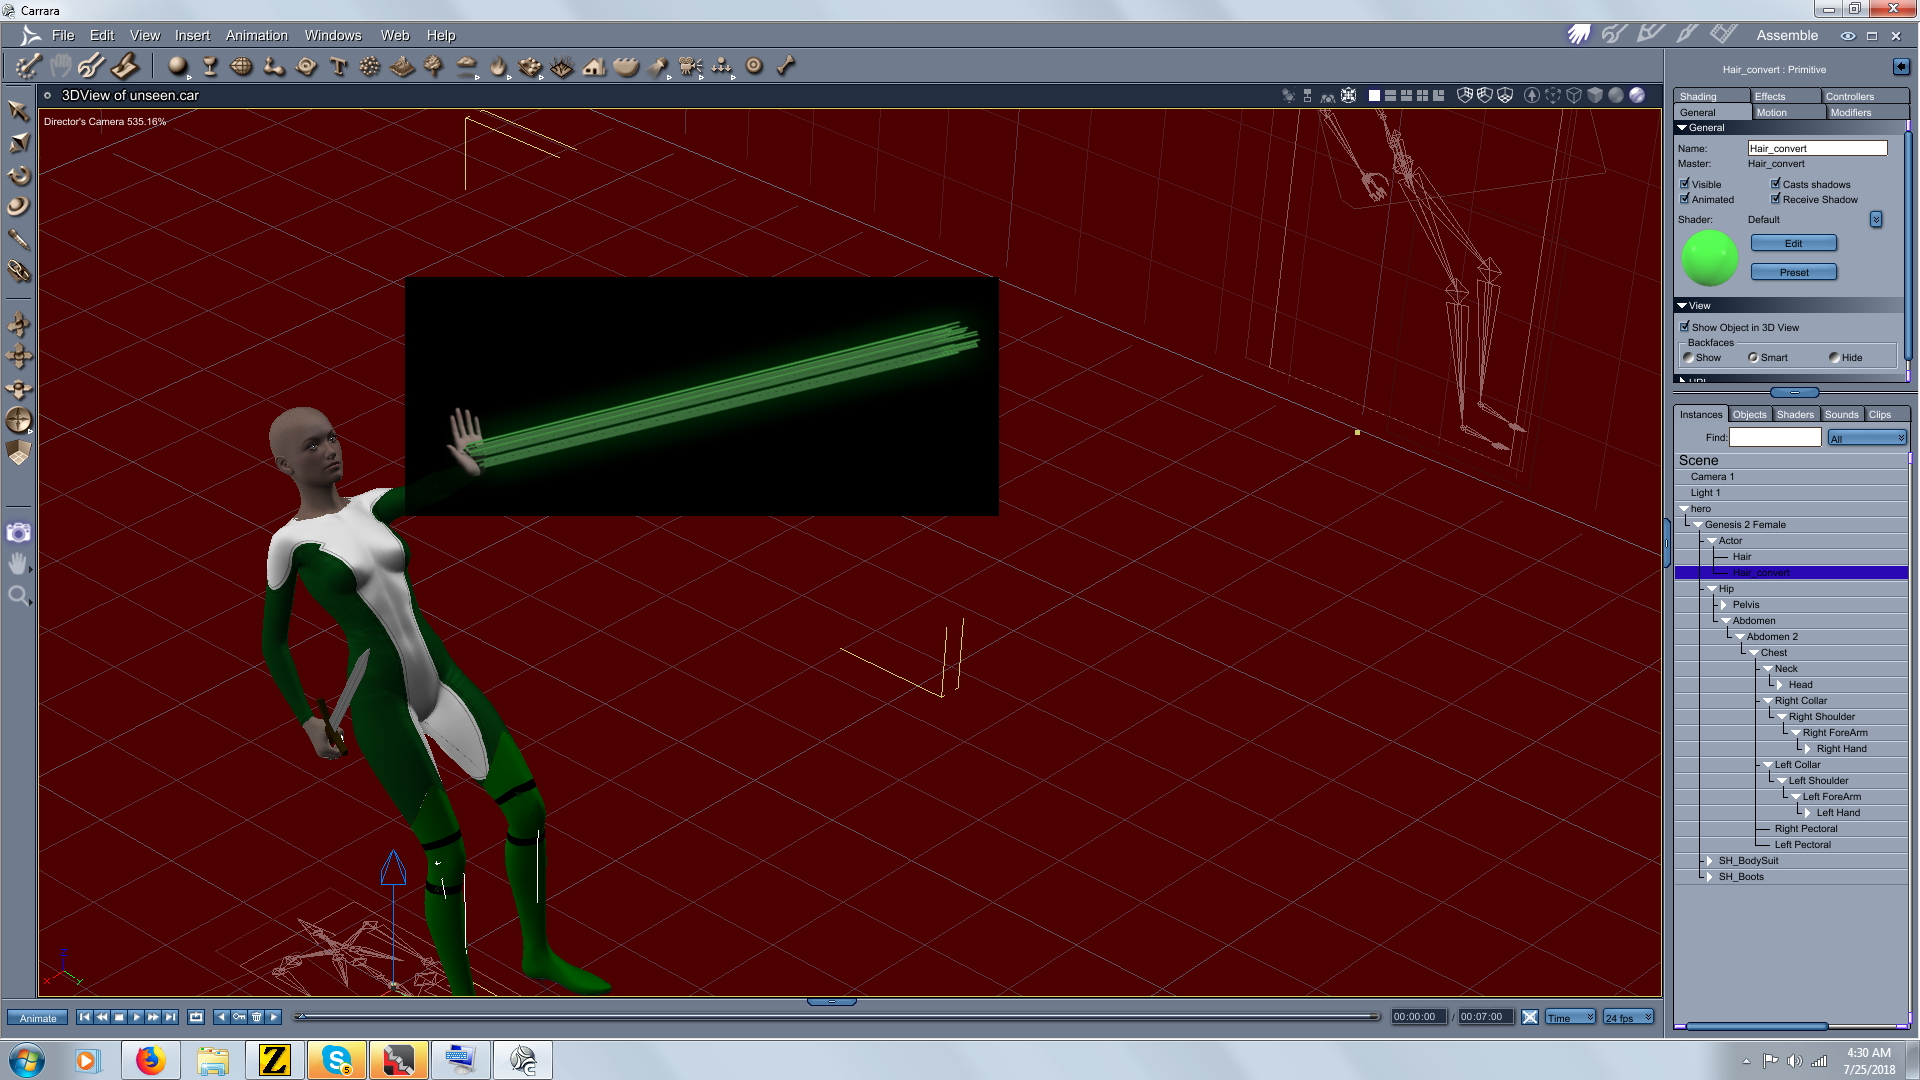
Task: Select the Text object tool
Action: tap(338, 66)
